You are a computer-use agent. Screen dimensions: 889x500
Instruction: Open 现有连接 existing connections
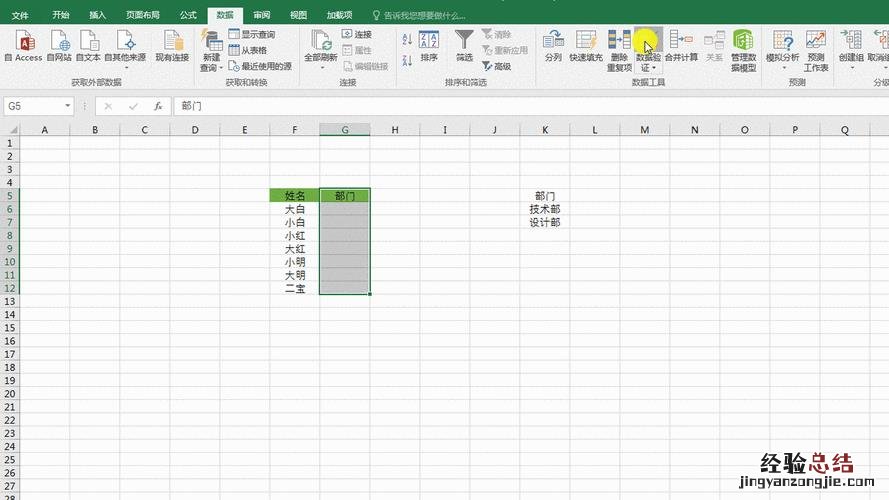172,45
